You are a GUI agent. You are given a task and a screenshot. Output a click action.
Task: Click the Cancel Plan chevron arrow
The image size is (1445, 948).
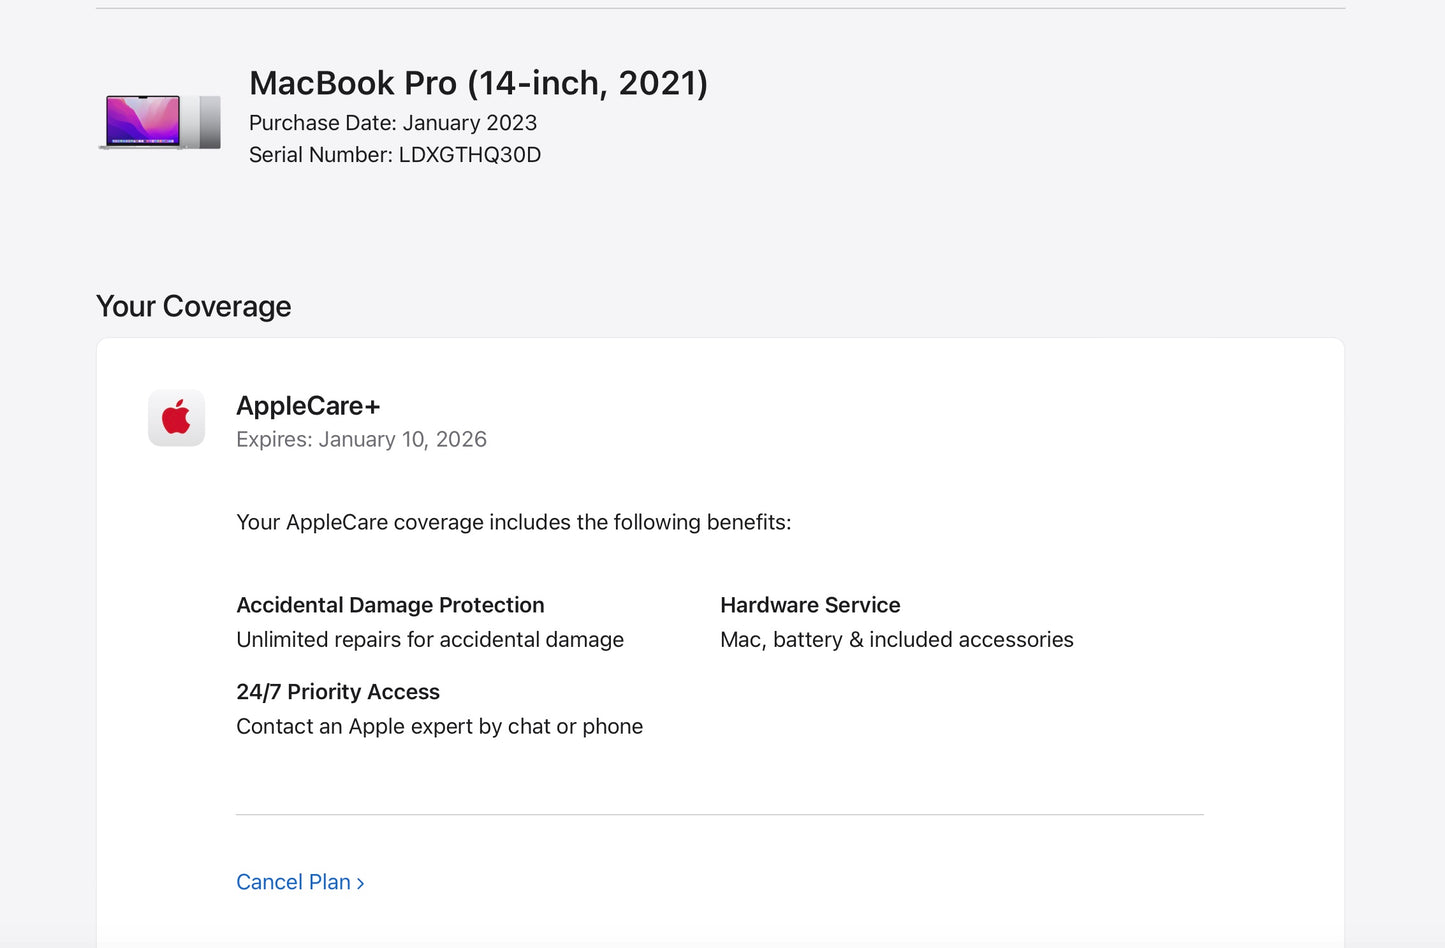point(360,882)
